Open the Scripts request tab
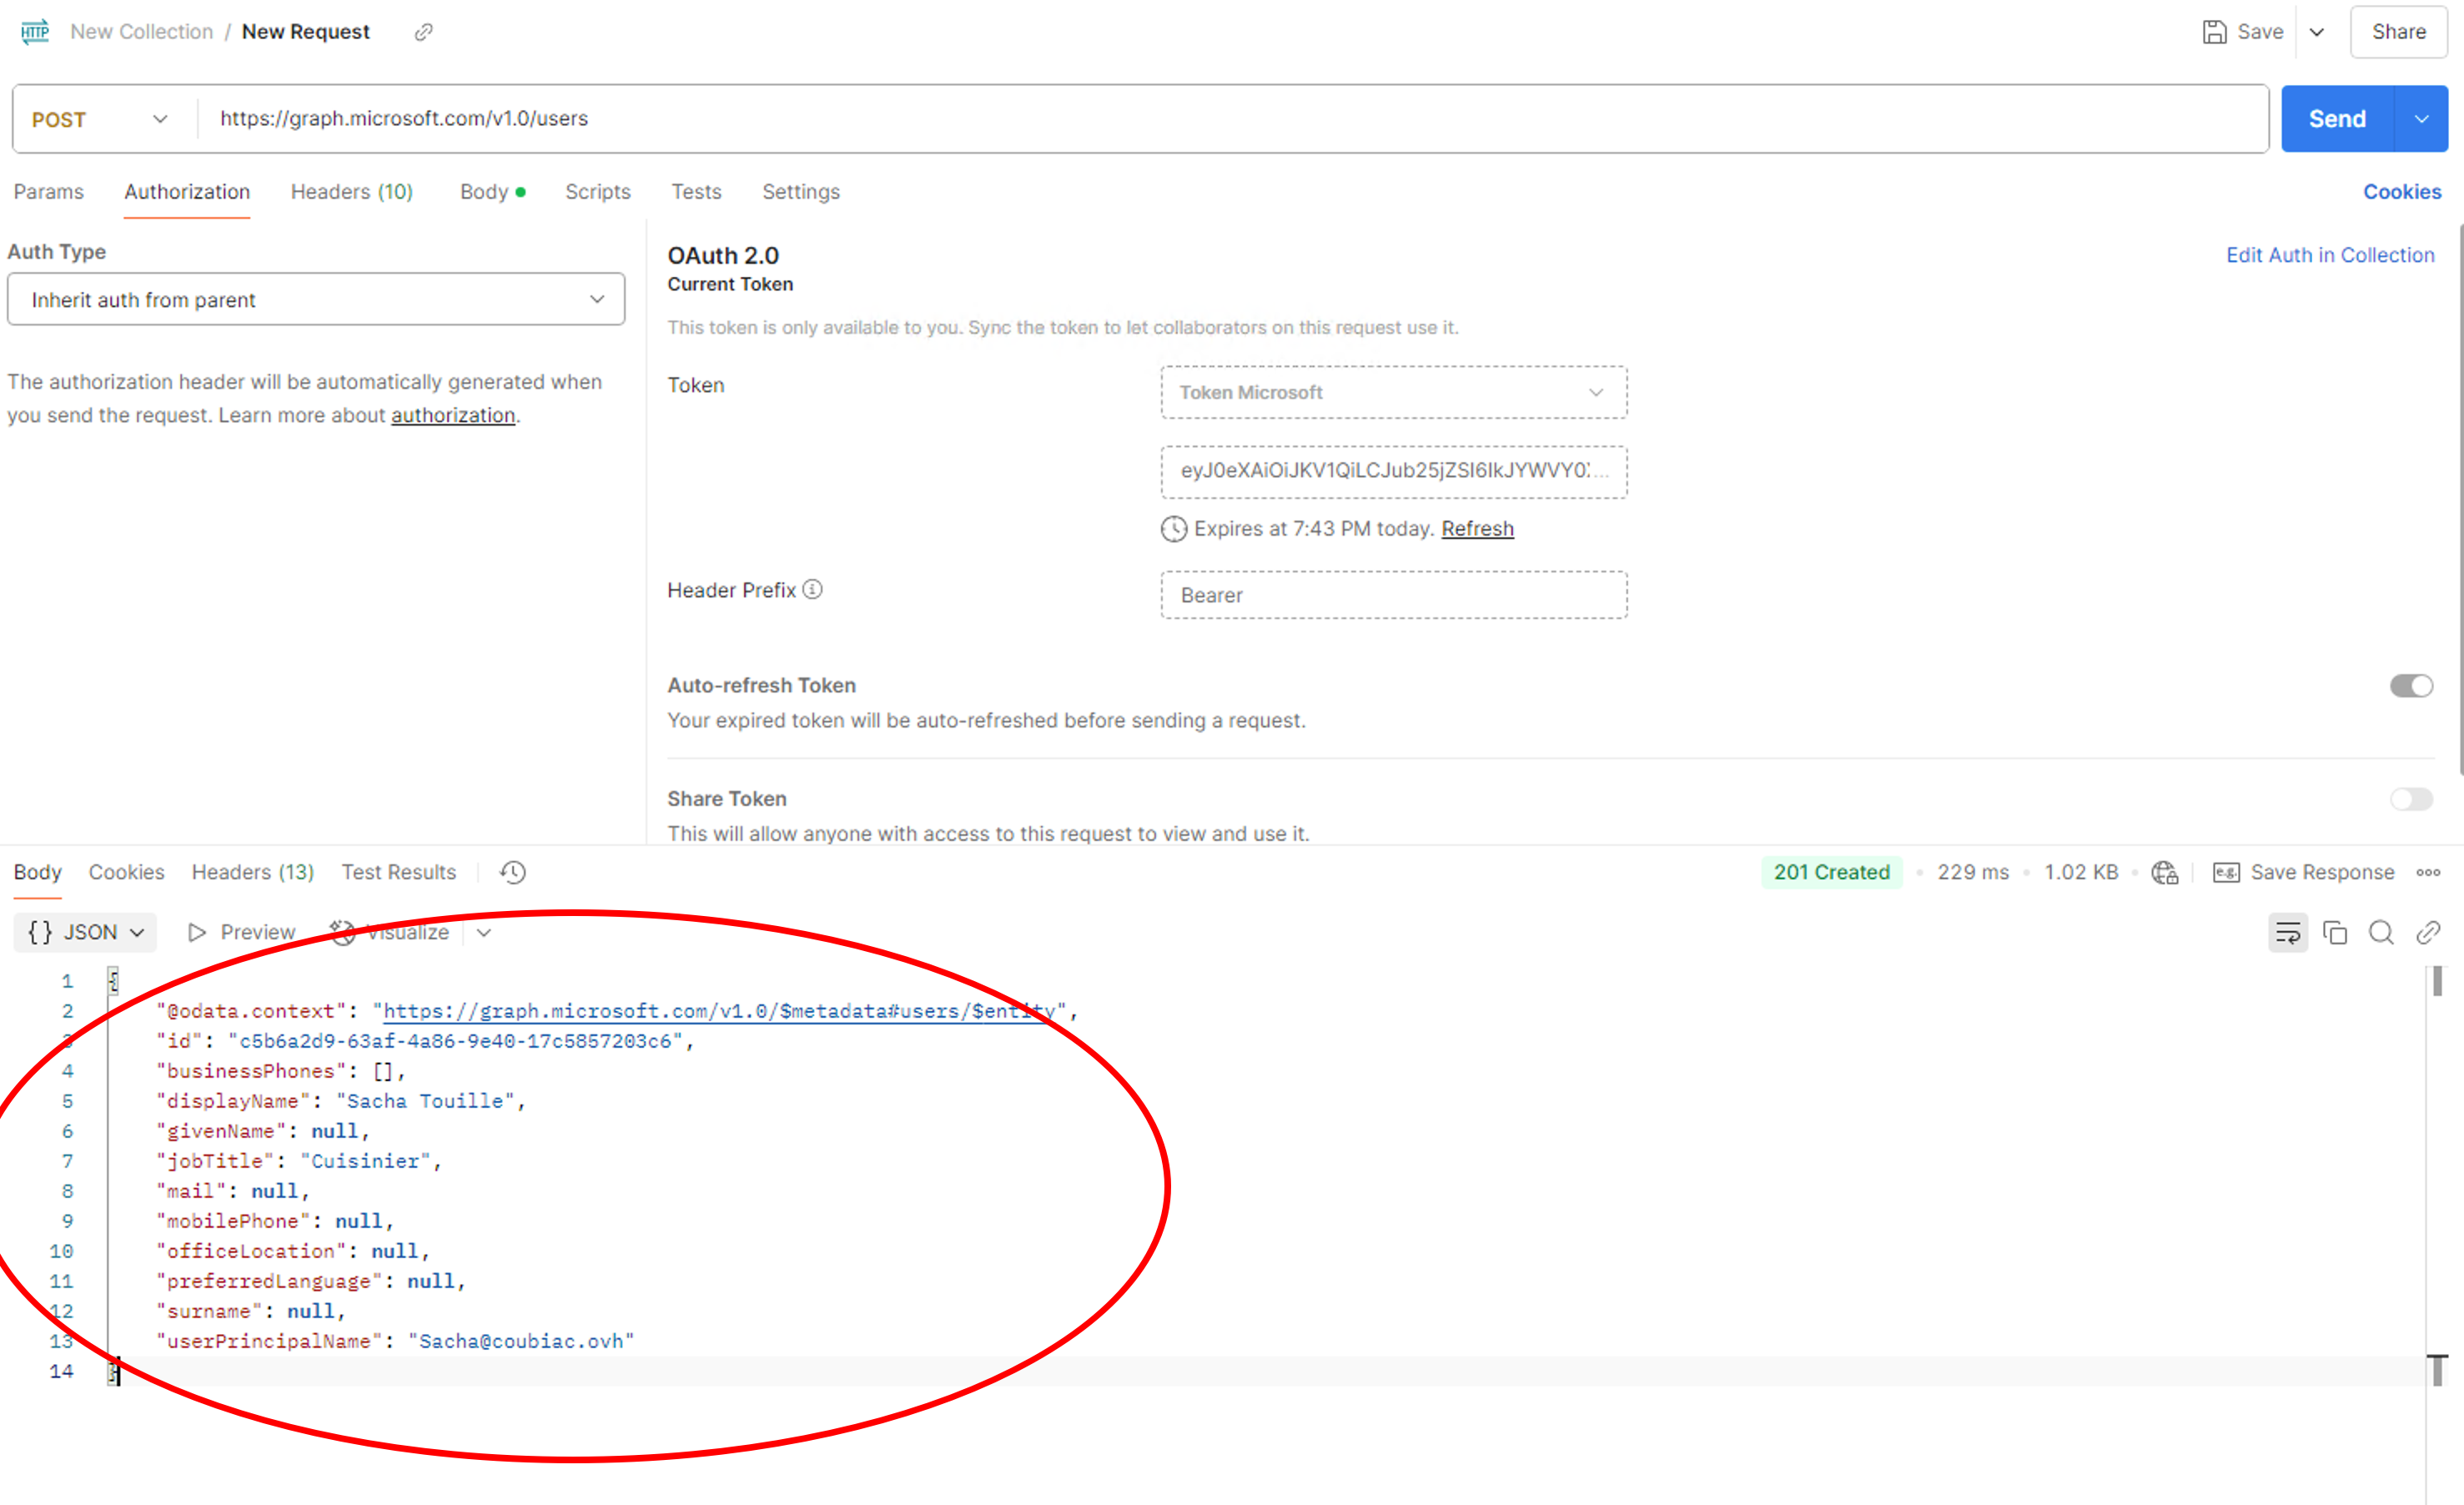This screenshot has width=2464, height=1505. [x=597, y=192]
